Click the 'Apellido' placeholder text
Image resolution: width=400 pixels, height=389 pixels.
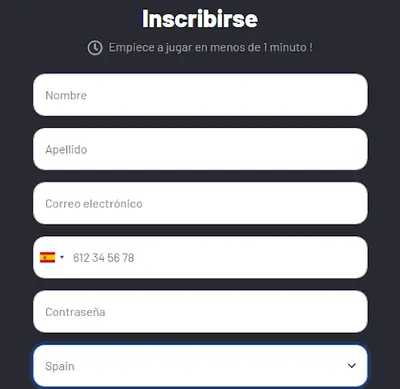[66, 149]
